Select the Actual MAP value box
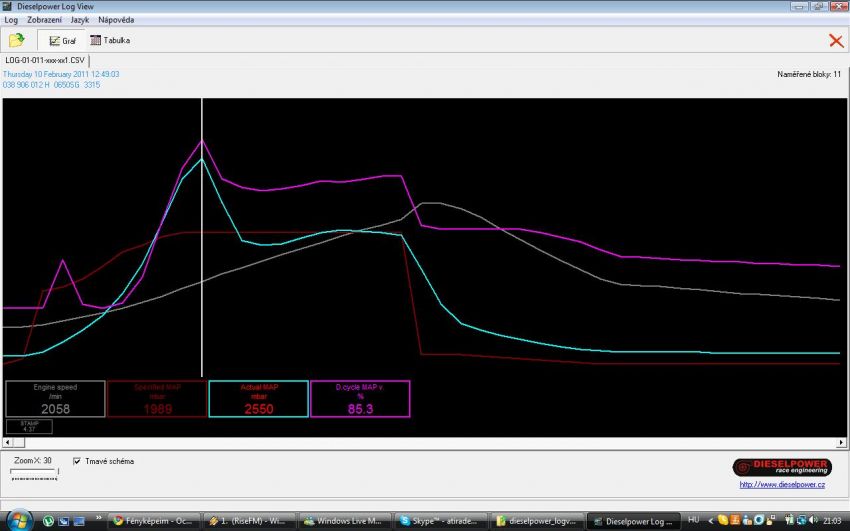 (x=259, y=399)
